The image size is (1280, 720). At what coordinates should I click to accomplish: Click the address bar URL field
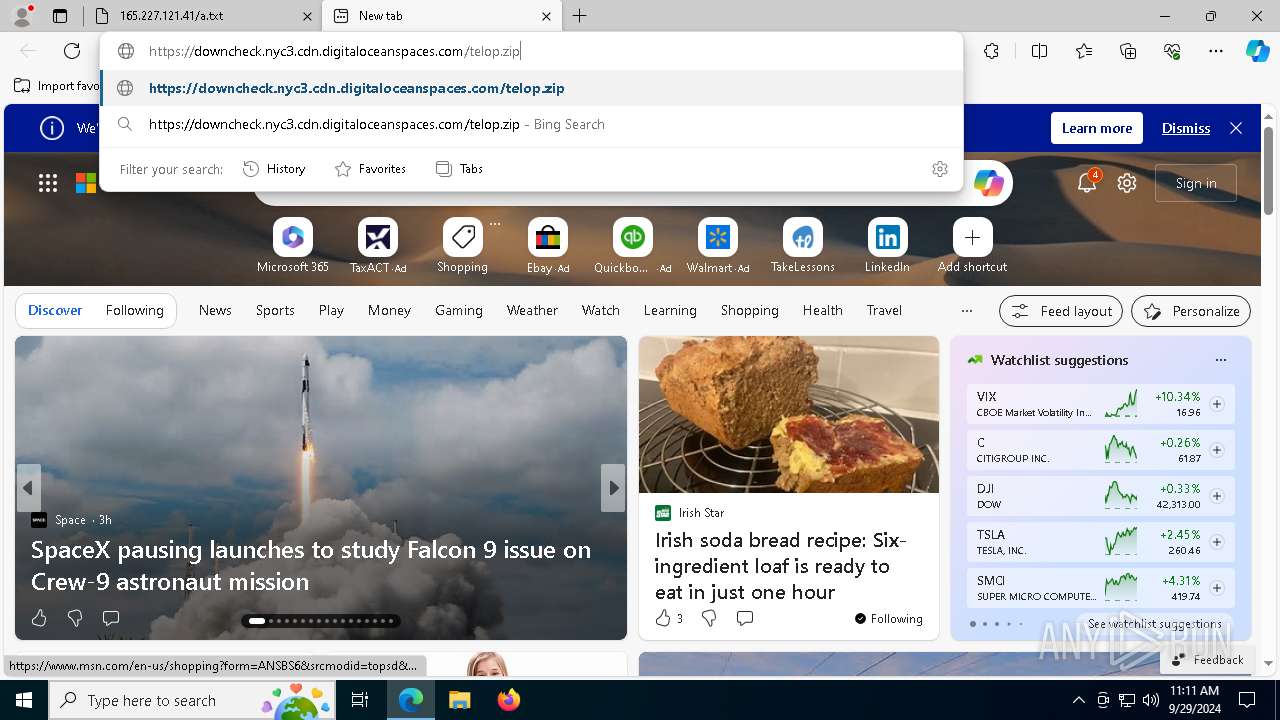point(532,51)
